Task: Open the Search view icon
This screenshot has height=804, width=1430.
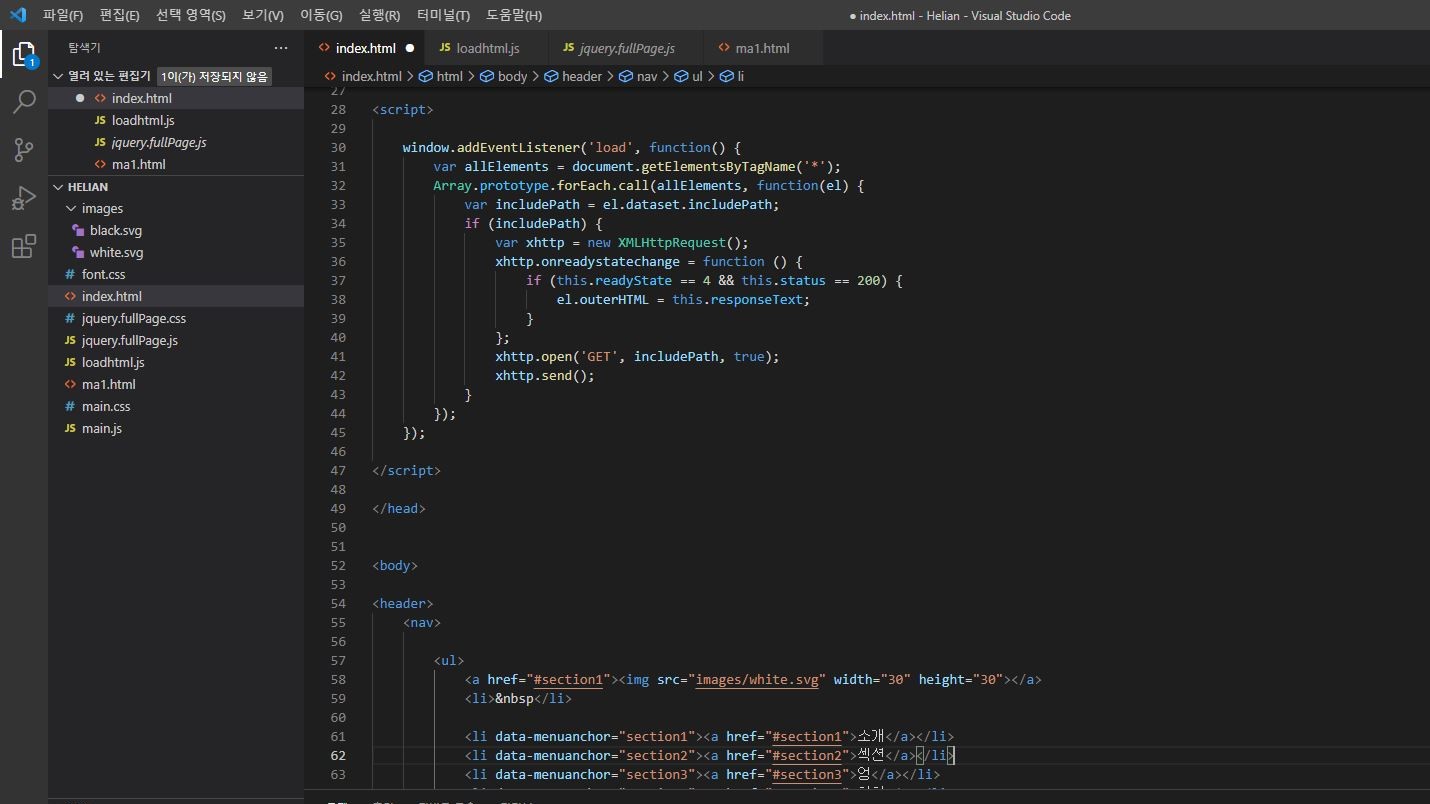Action: pos(23,101)
